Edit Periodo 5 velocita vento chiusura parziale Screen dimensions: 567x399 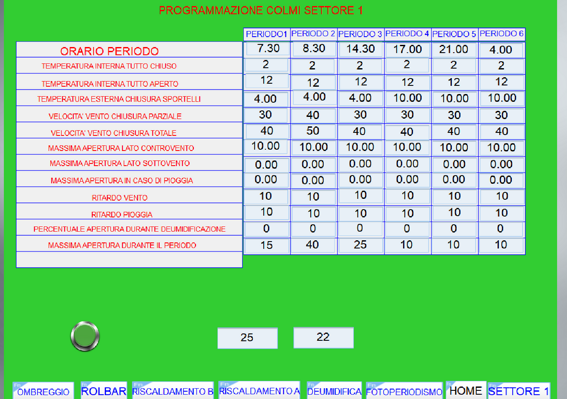click(455, 115)
